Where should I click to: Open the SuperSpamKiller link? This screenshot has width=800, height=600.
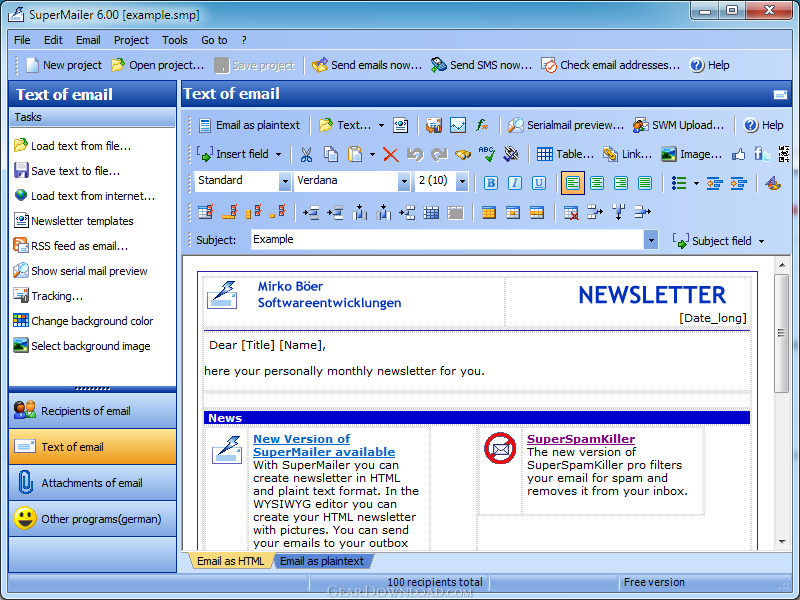pyautogui.click(x=581, y=439)
